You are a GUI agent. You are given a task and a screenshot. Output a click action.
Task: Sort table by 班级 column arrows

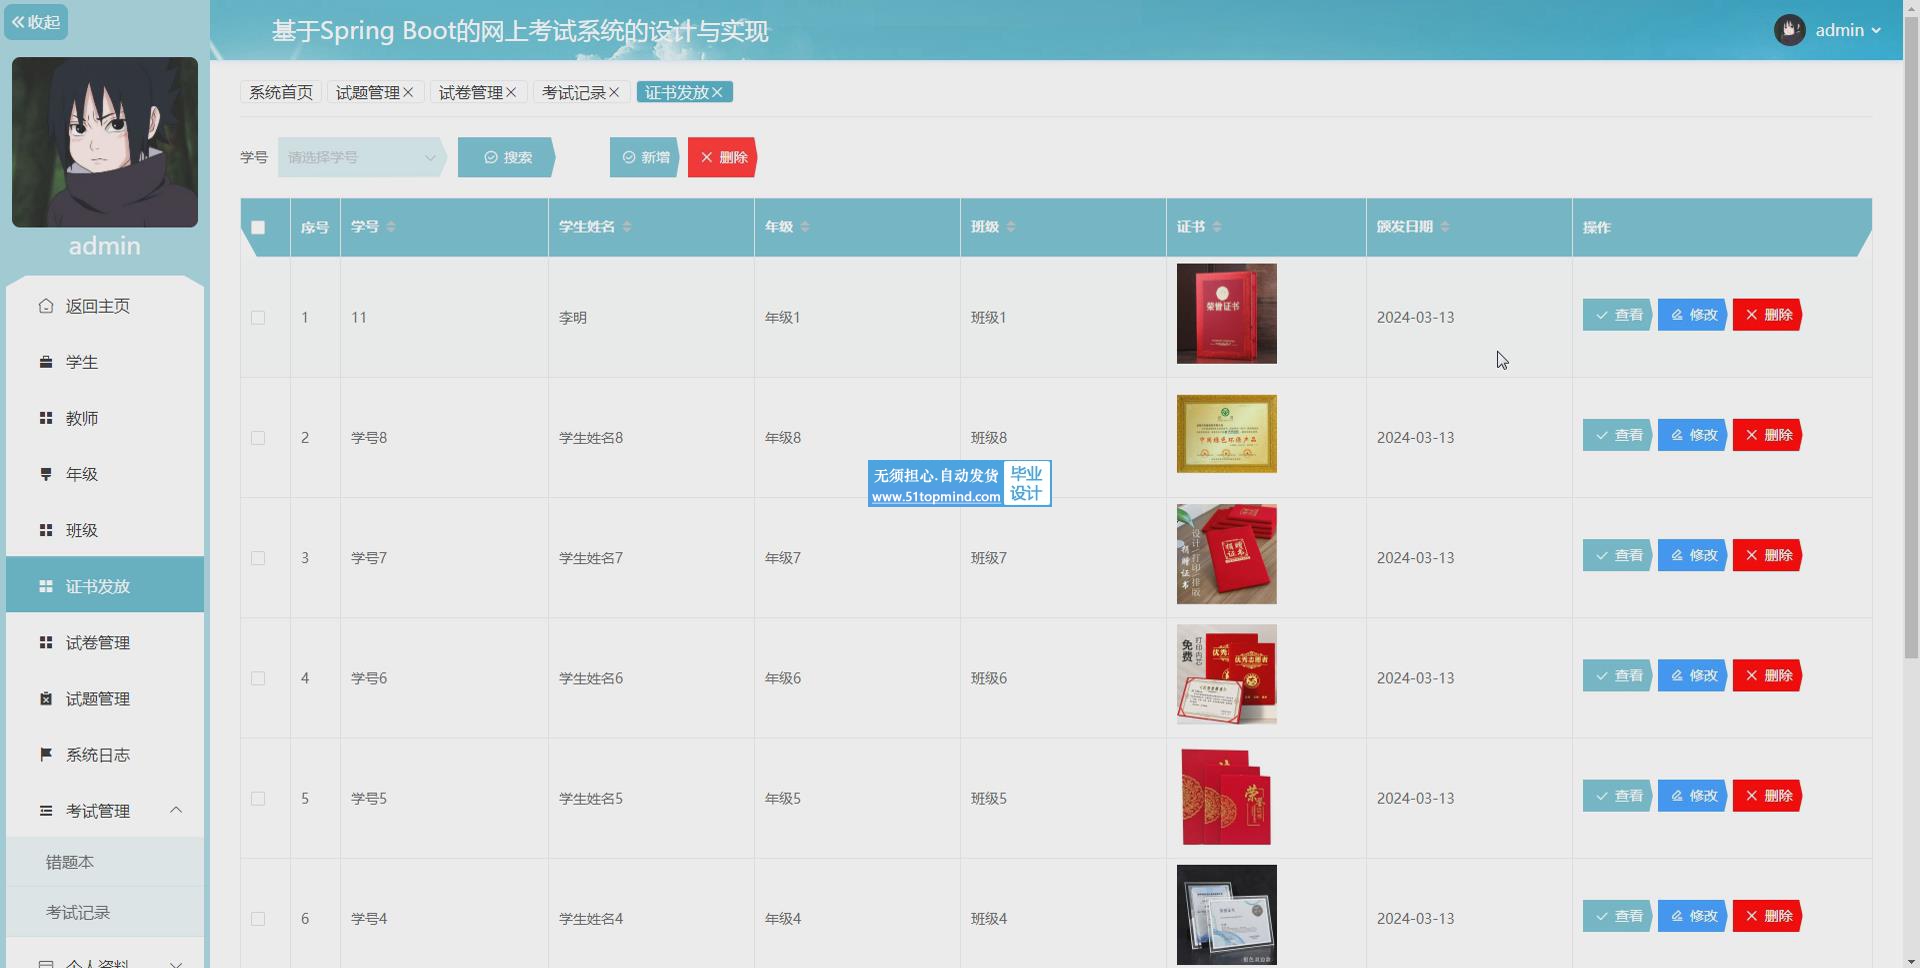[x=1011, y=227]
